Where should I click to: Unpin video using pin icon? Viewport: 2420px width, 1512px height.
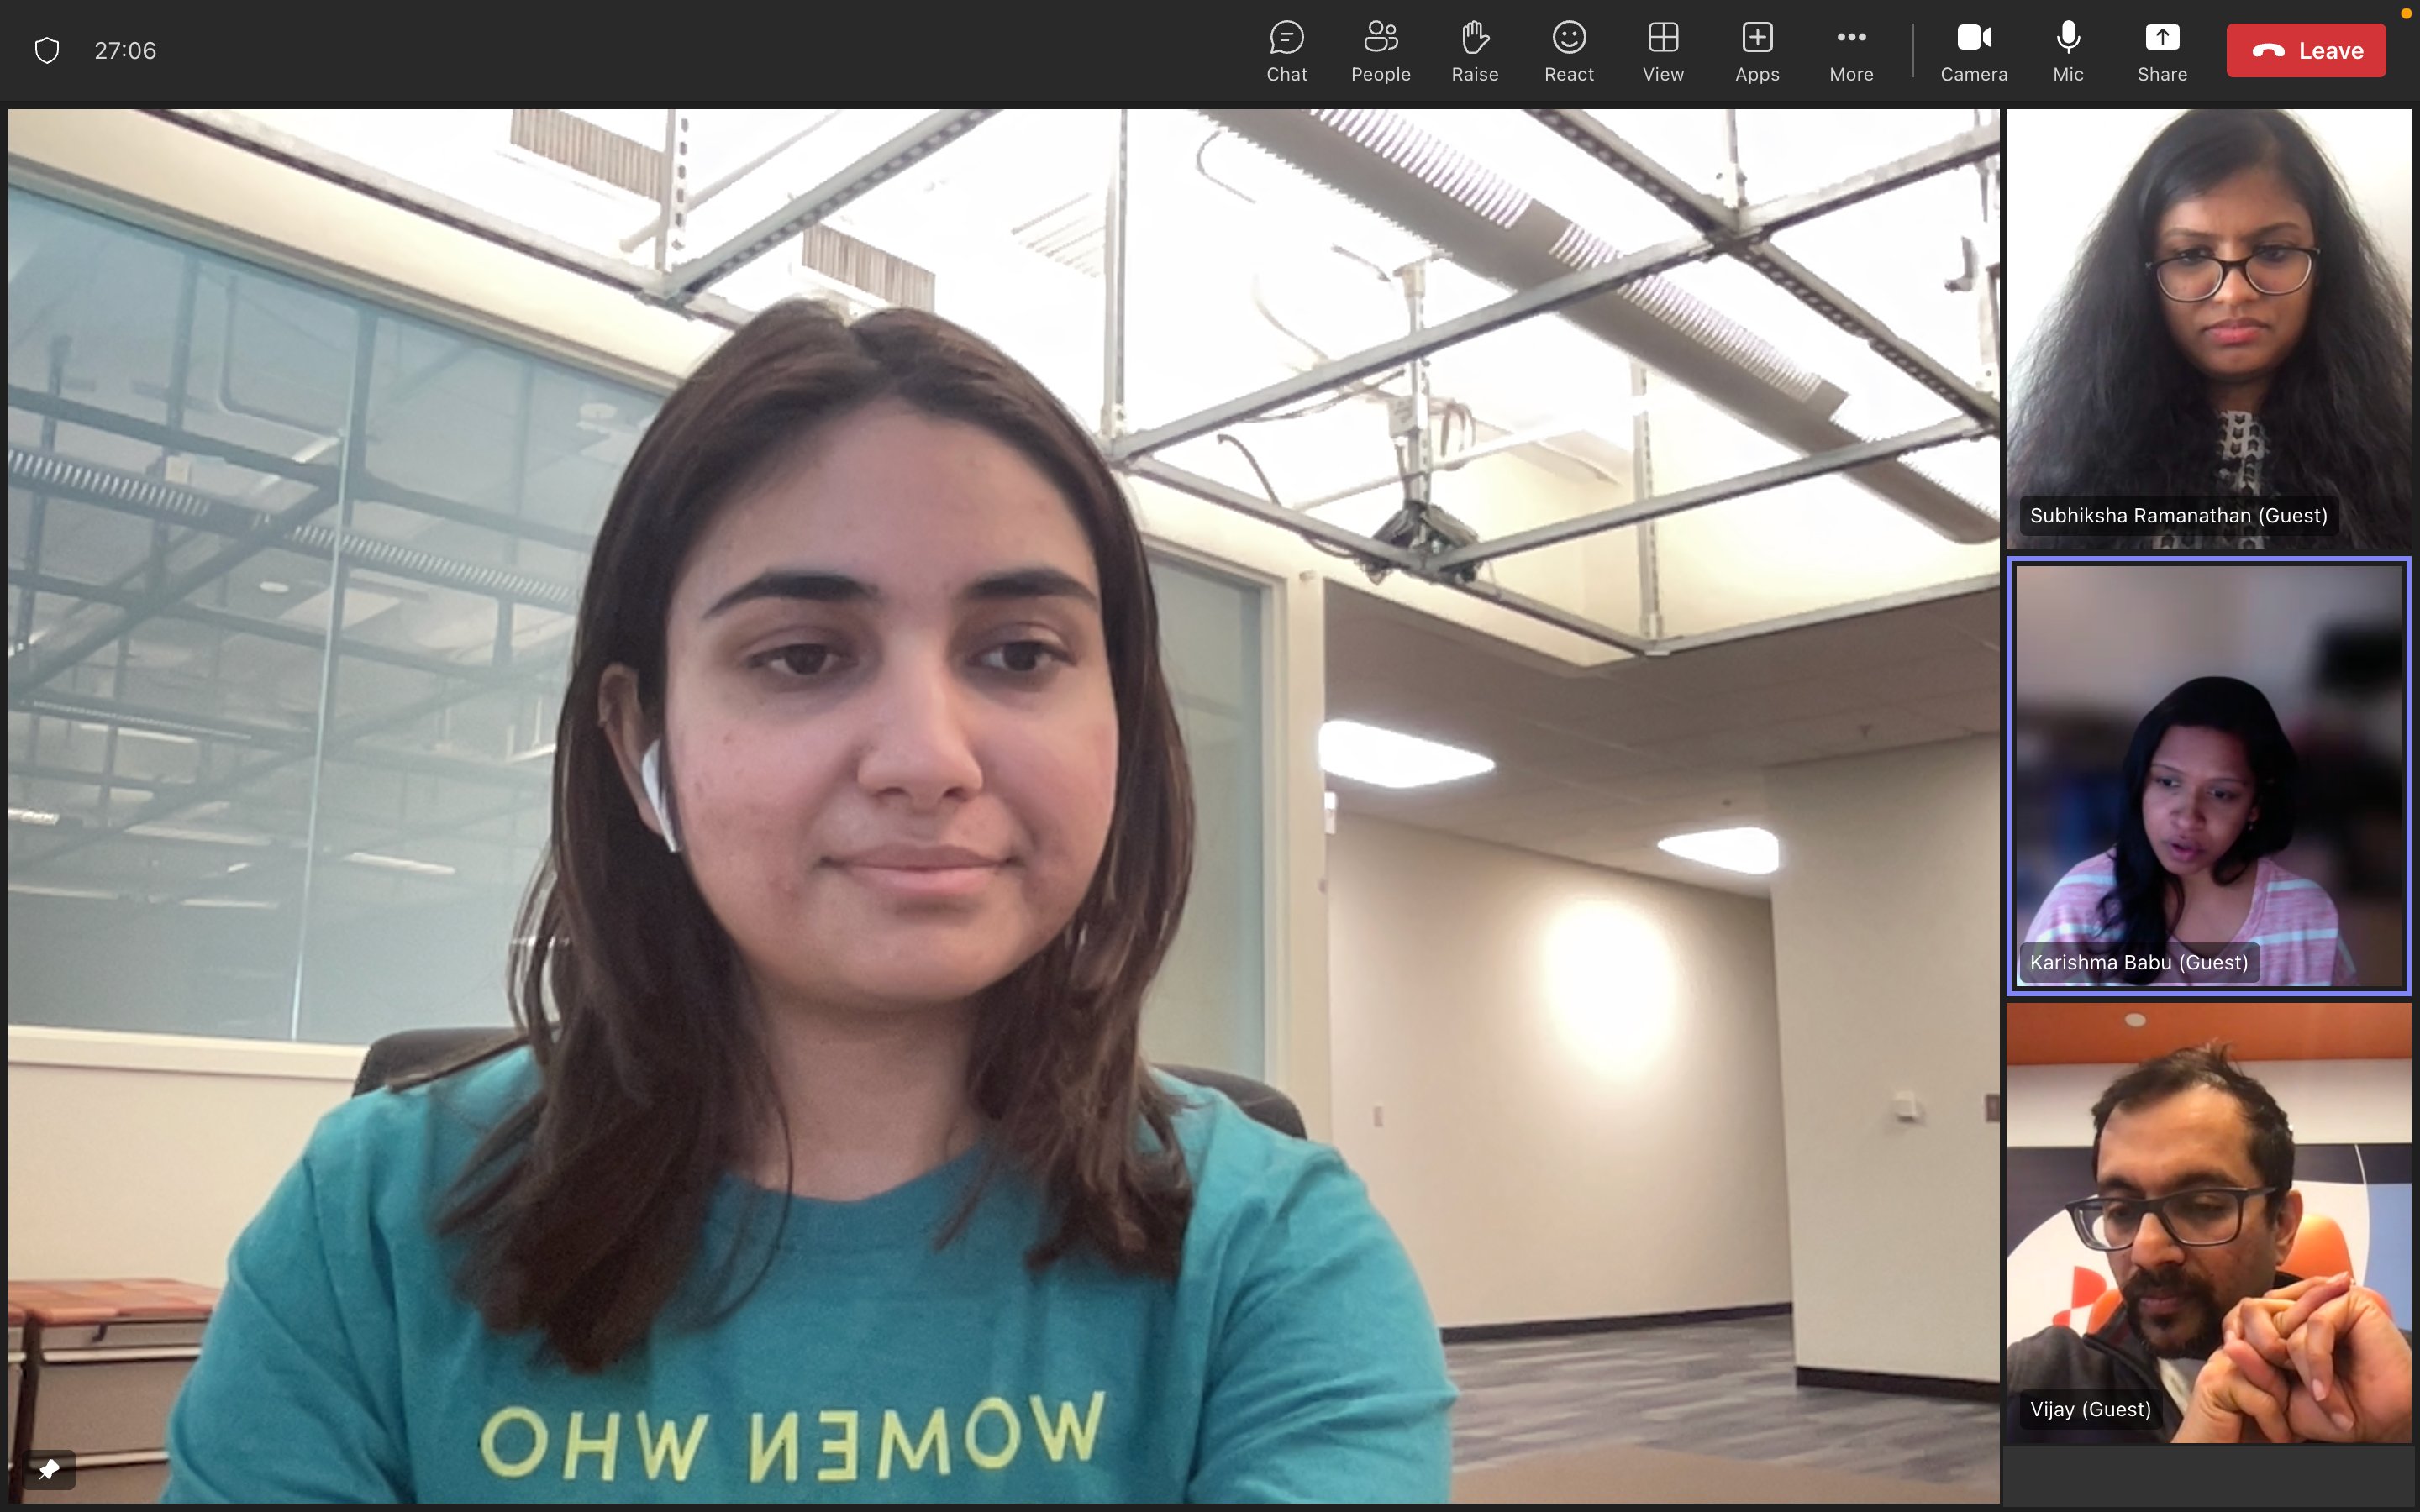pos(48,1469)
